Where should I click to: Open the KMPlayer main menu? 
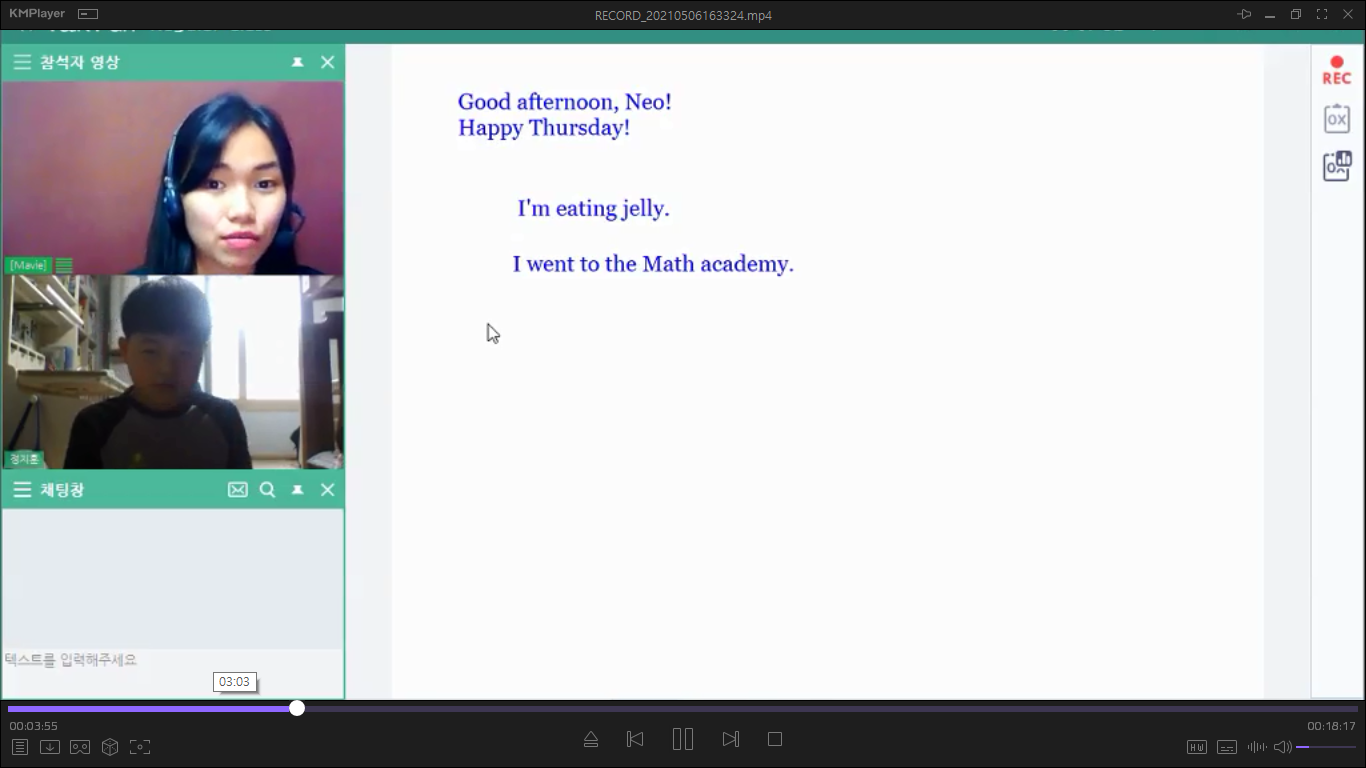pyautogui.click(x=37, y=14)
